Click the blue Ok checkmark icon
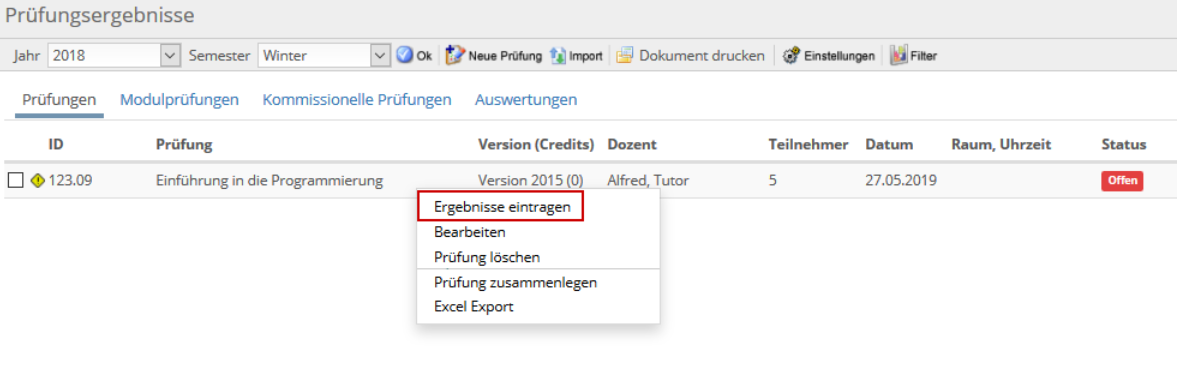Viewport: 1177px width, 389px height. click(405, 56)
